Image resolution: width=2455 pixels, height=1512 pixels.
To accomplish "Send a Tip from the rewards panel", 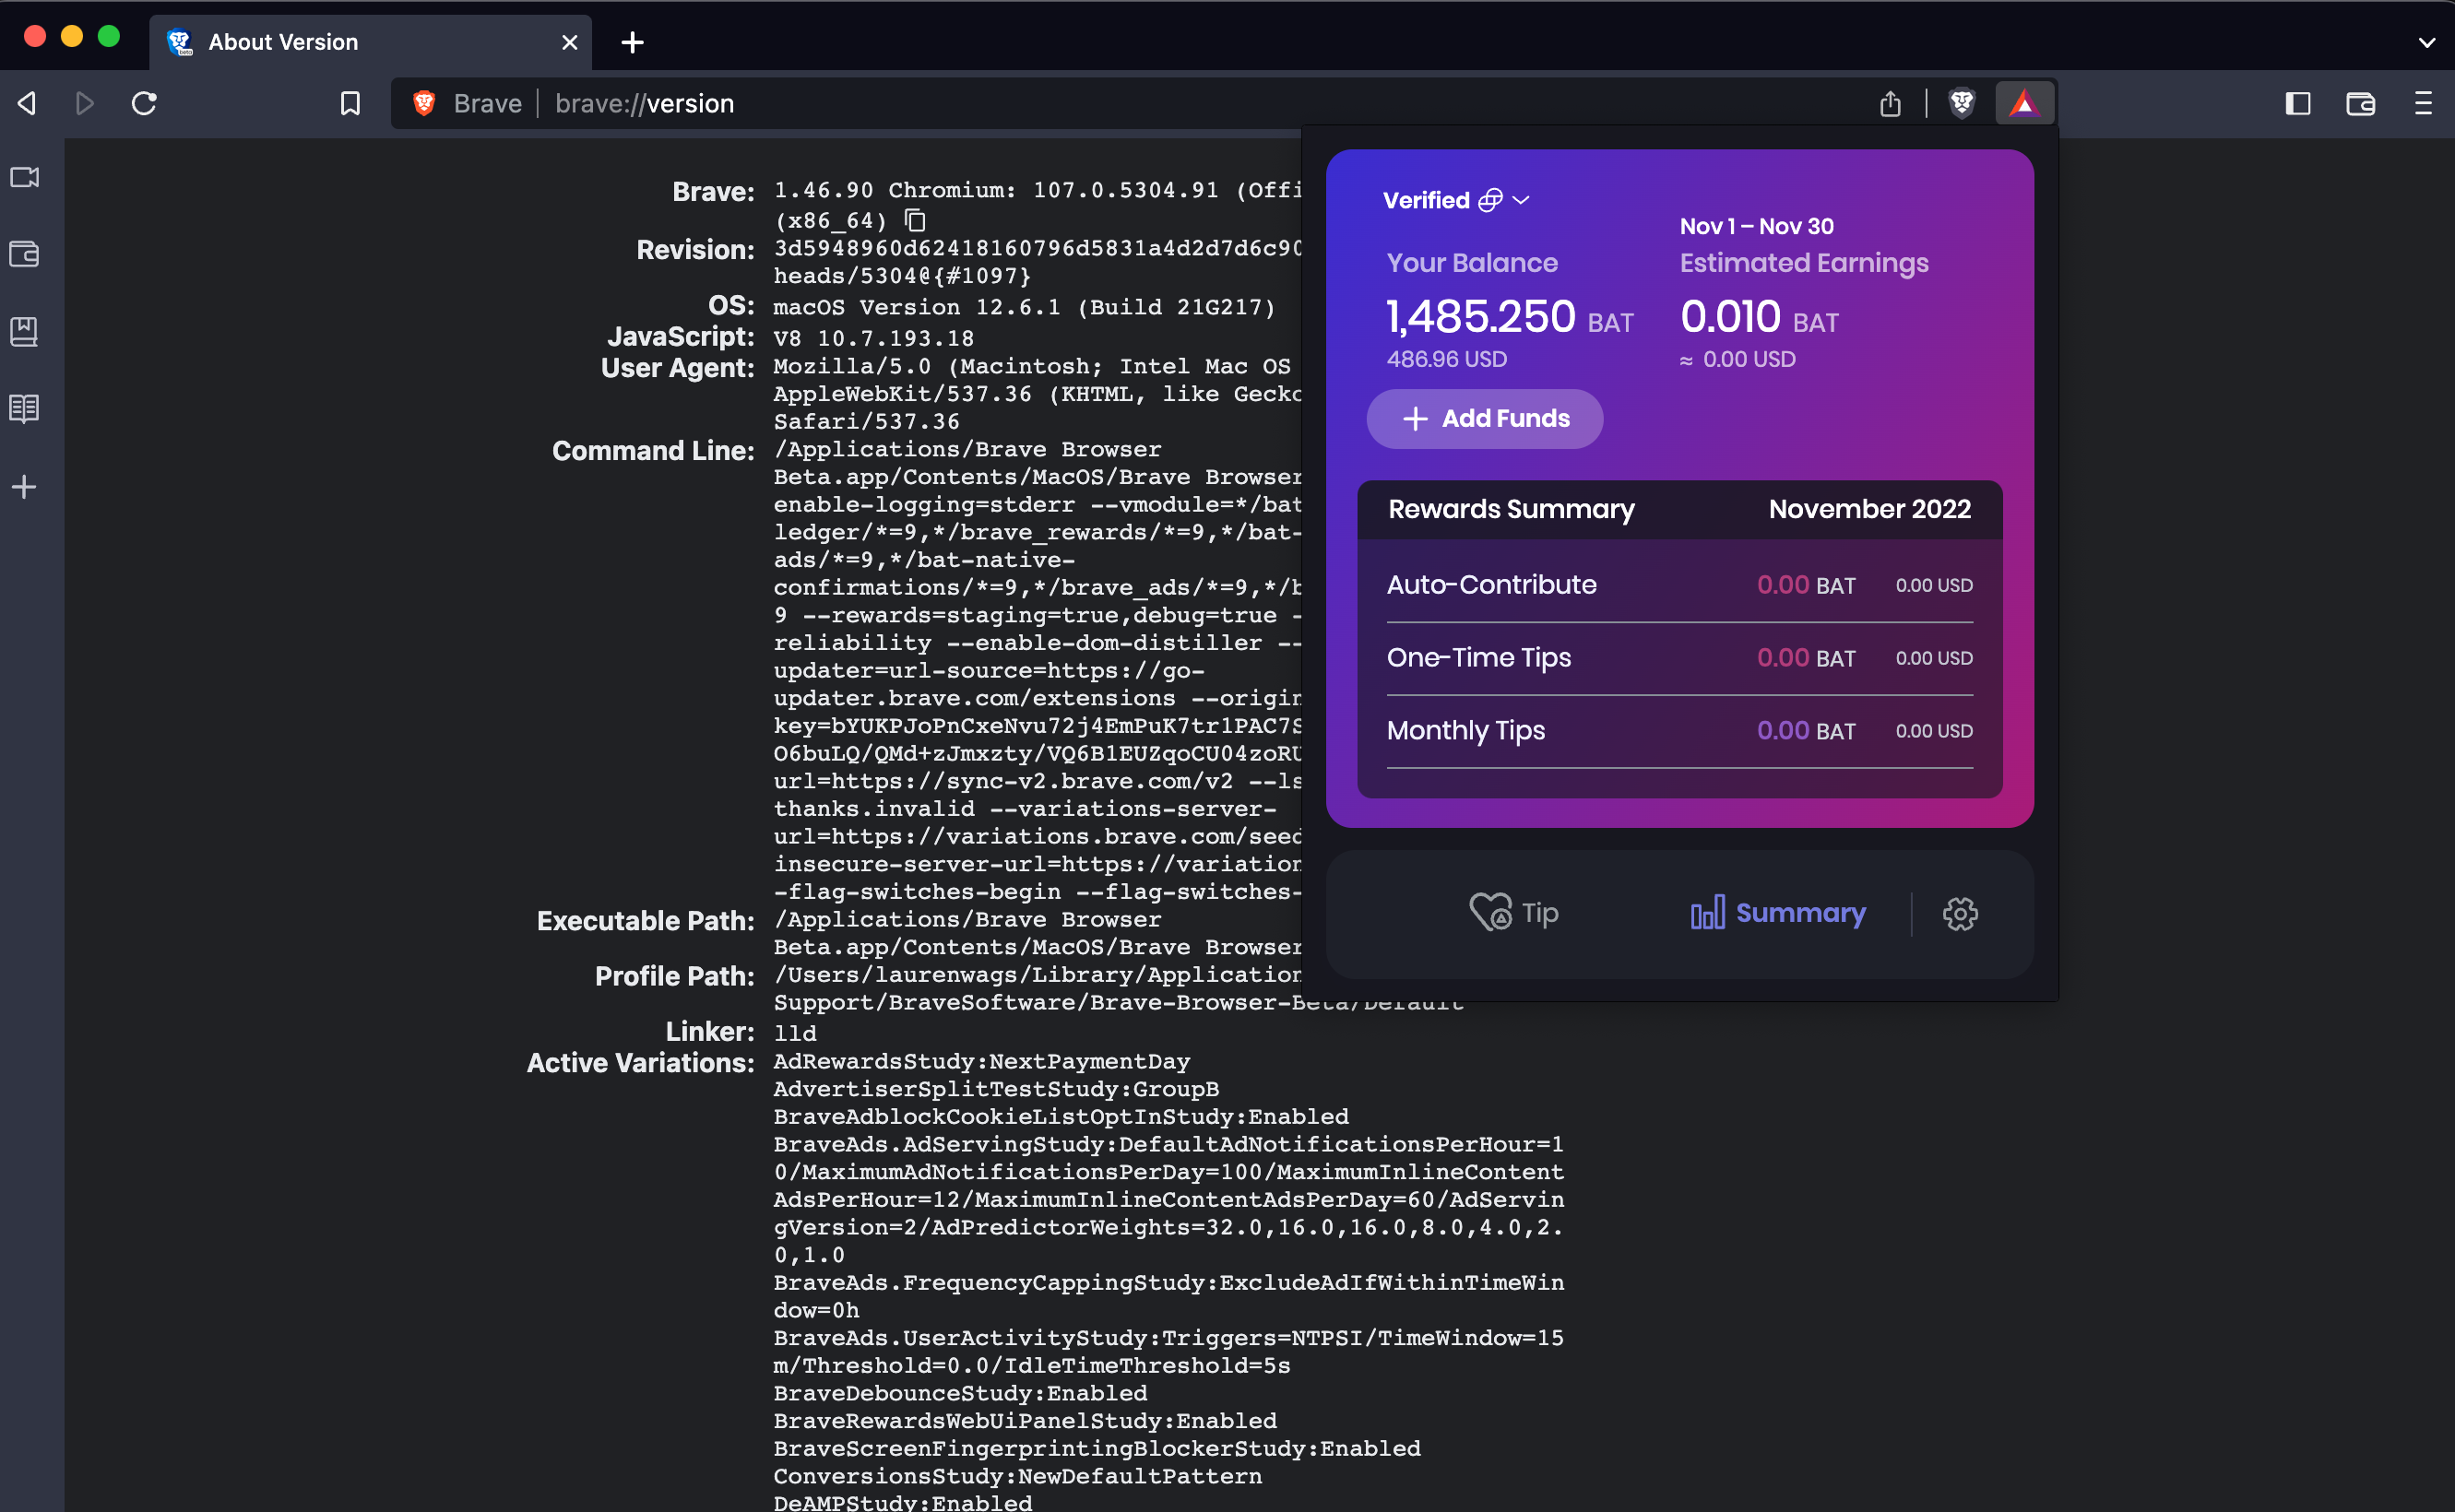I will click(x=1514, y=912).
